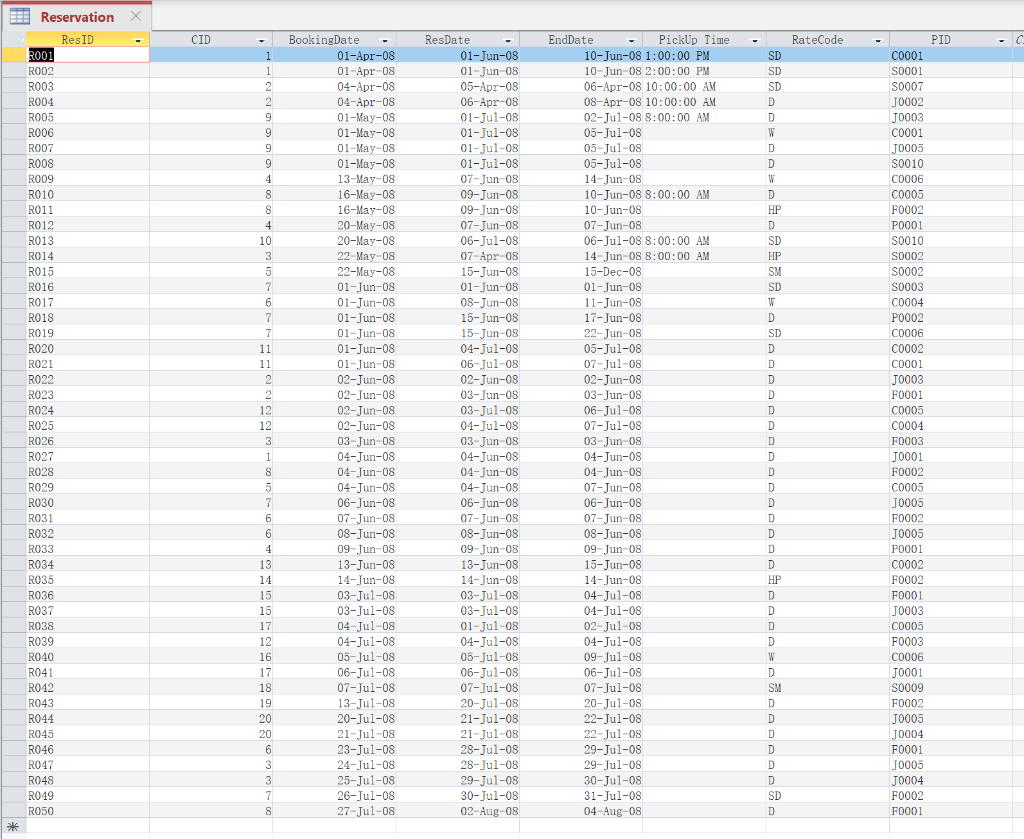Click EndDate 09-Jul-08 in row R040
1024x839 pixels.
pyautogui.click(x=581, y=657)
